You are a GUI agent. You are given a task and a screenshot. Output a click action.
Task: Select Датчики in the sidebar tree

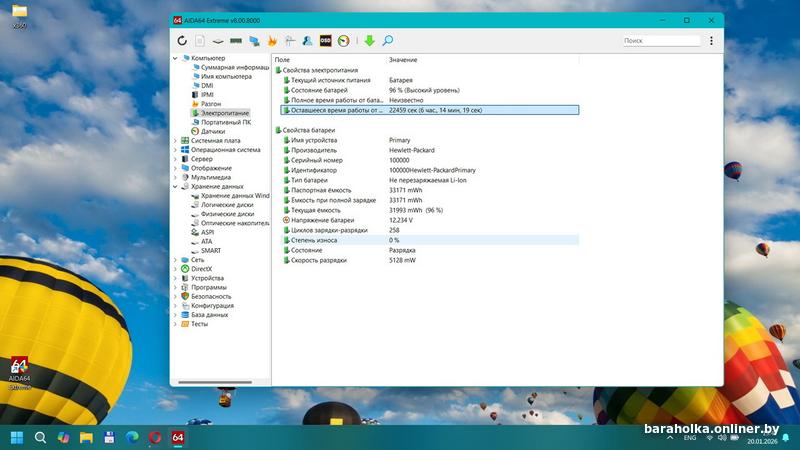[212, 131]
